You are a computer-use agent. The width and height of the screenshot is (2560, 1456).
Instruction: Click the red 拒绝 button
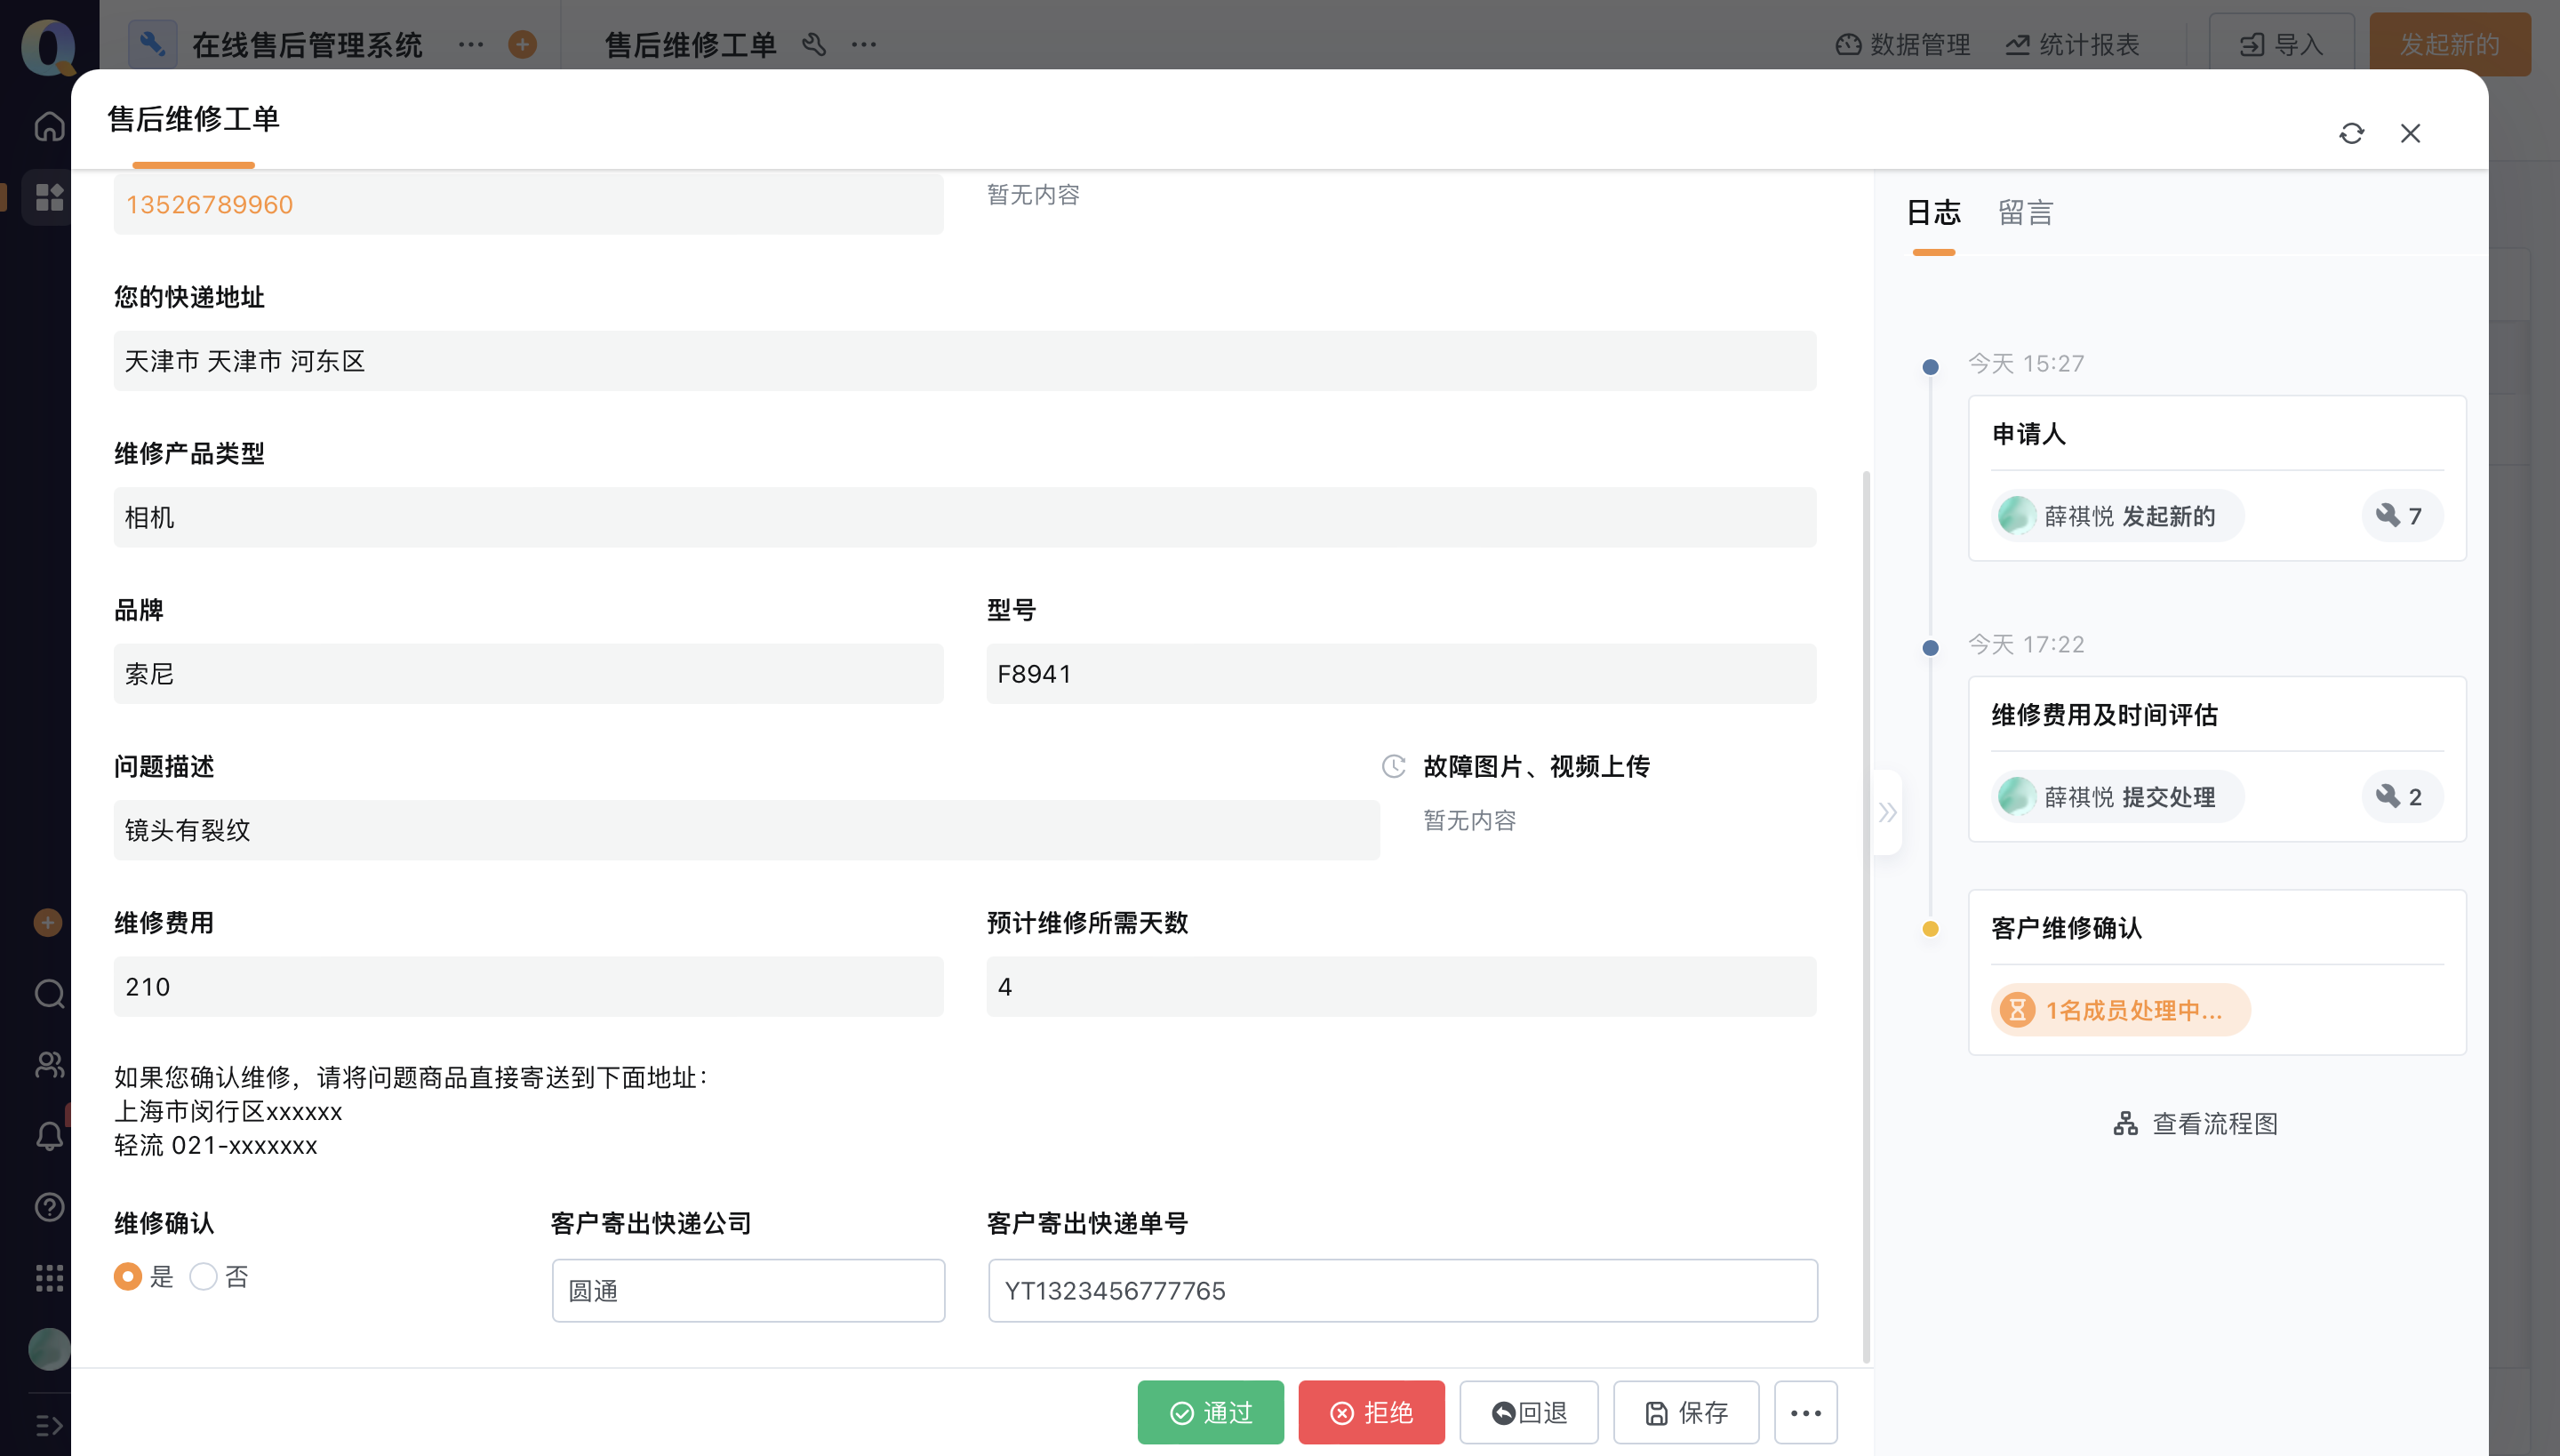pyautogui.click(x=1371, y=1412)
